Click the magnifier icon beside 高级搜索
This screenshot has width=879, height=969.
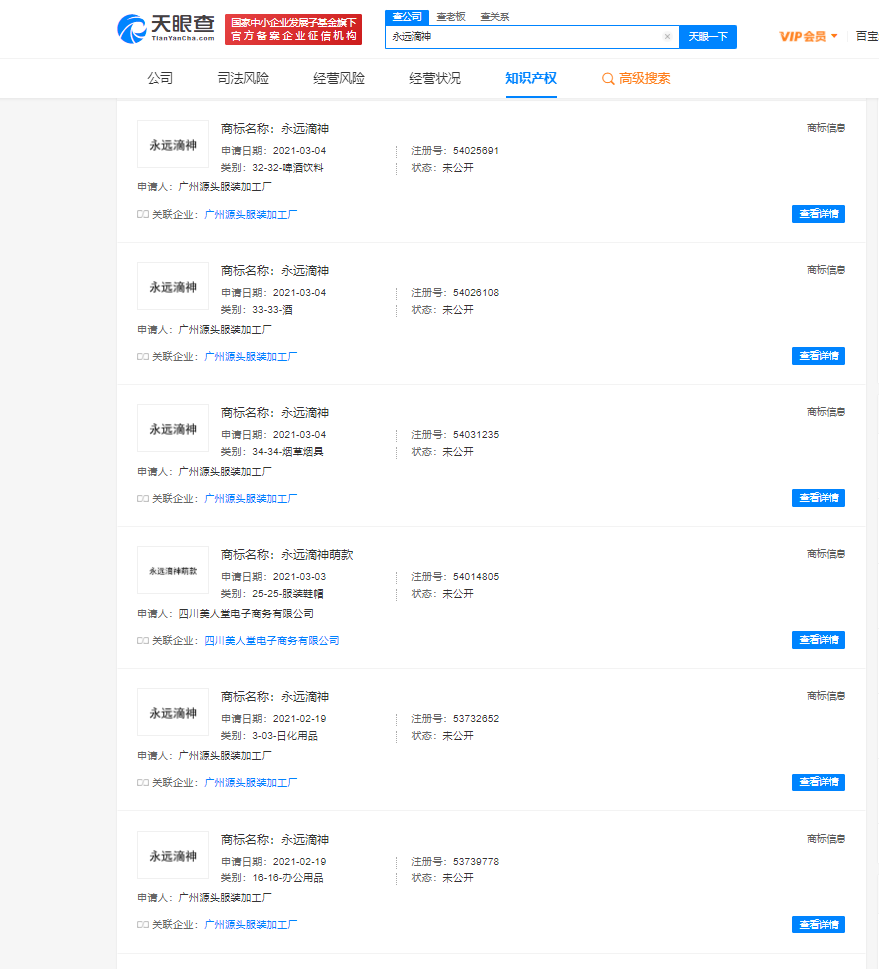point(608,79)
